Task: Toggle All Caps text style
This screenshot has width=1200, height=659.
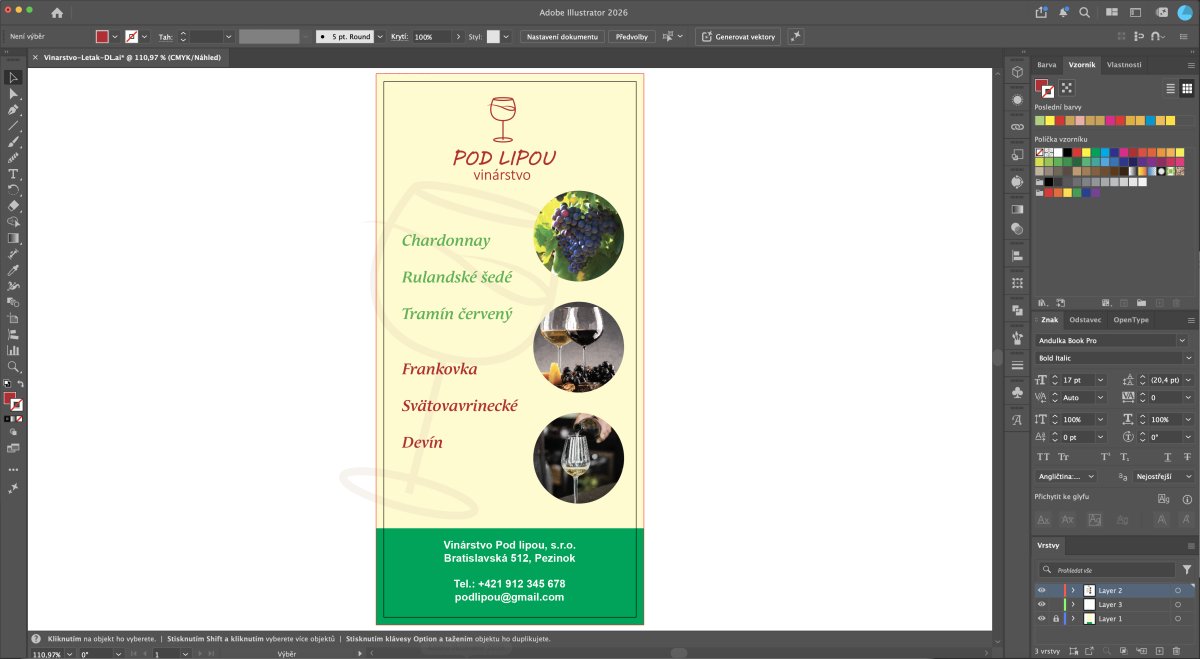Action: [x=1043, y=457]
